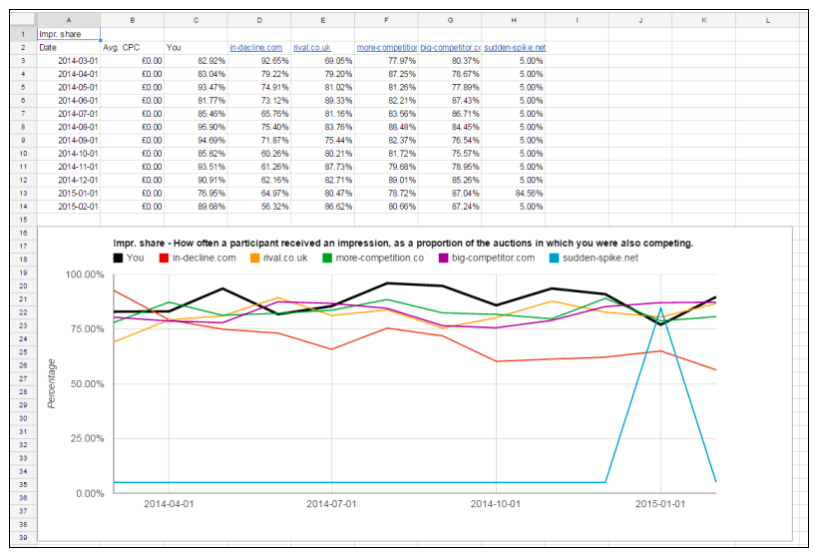The width and height of the screenshot is (814, 559).
Task: Click the blue sudden-spike.net legend swatch
Action: (x=555, y=258)
